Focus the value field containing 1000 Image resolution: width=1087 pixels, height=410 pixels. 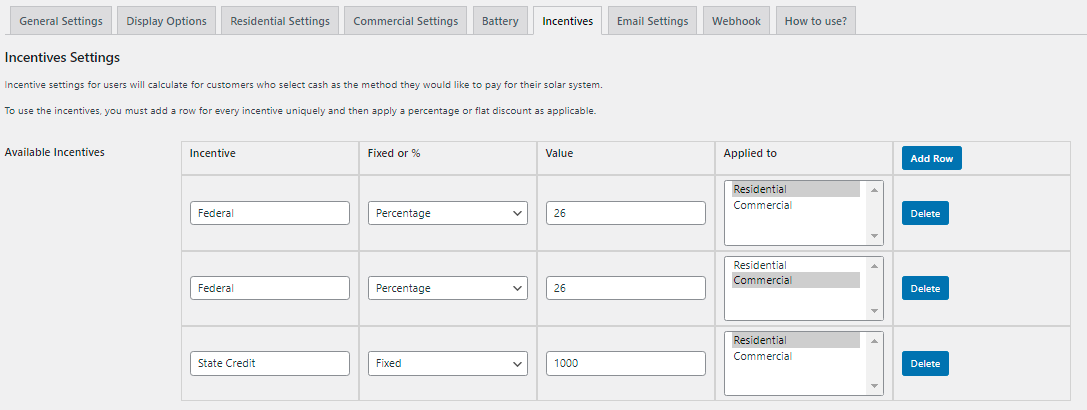(626, 363)
